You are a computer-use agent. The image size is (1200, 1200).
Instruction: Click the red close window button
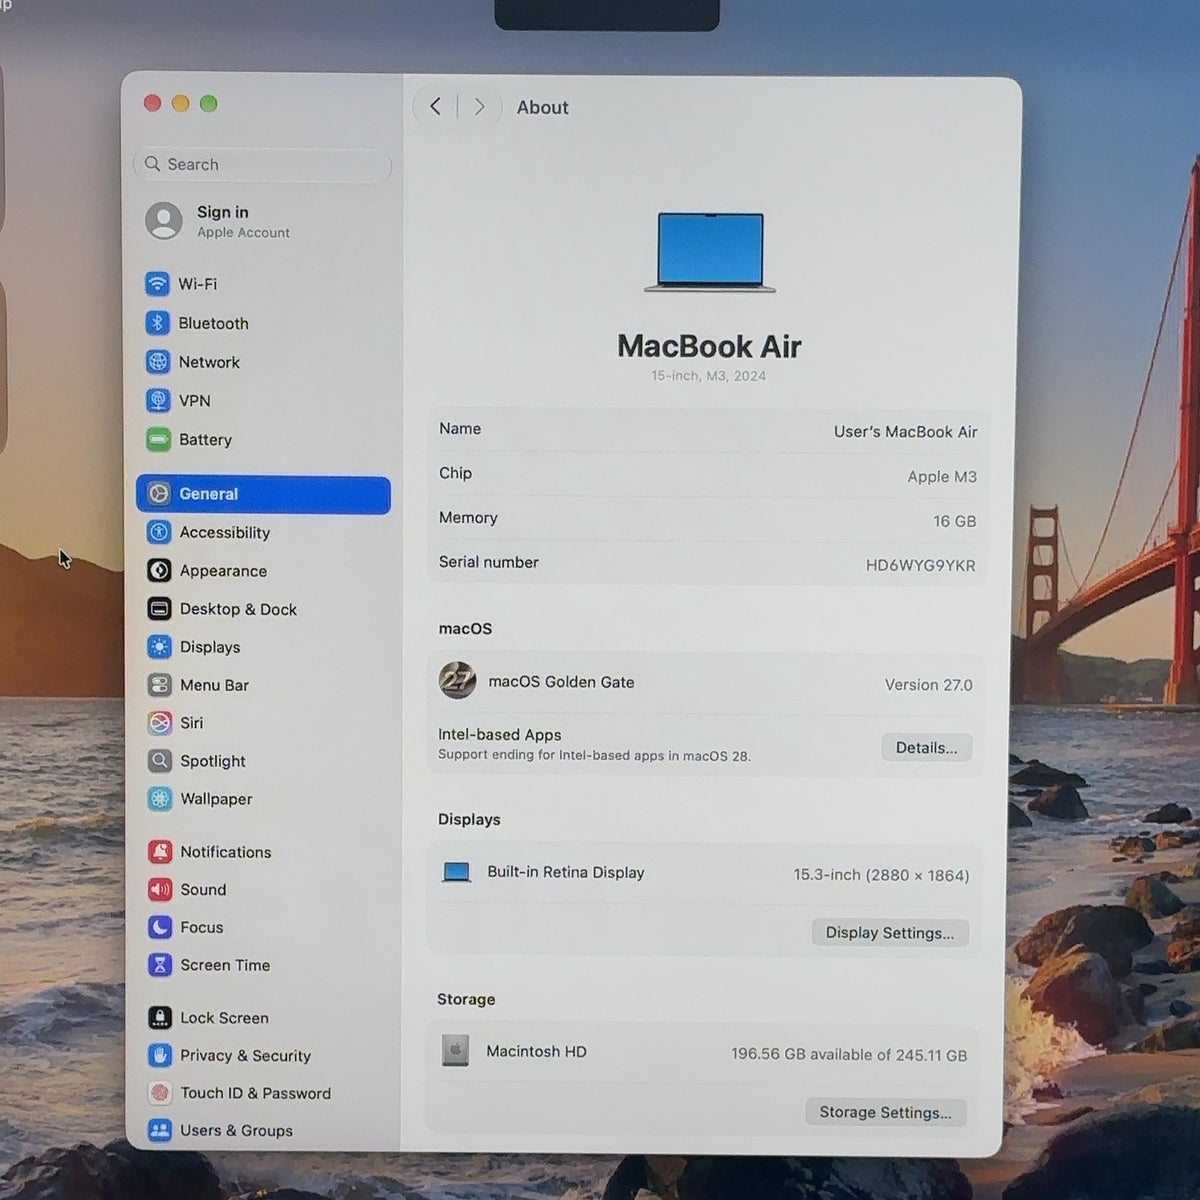[x=153, y=103]
